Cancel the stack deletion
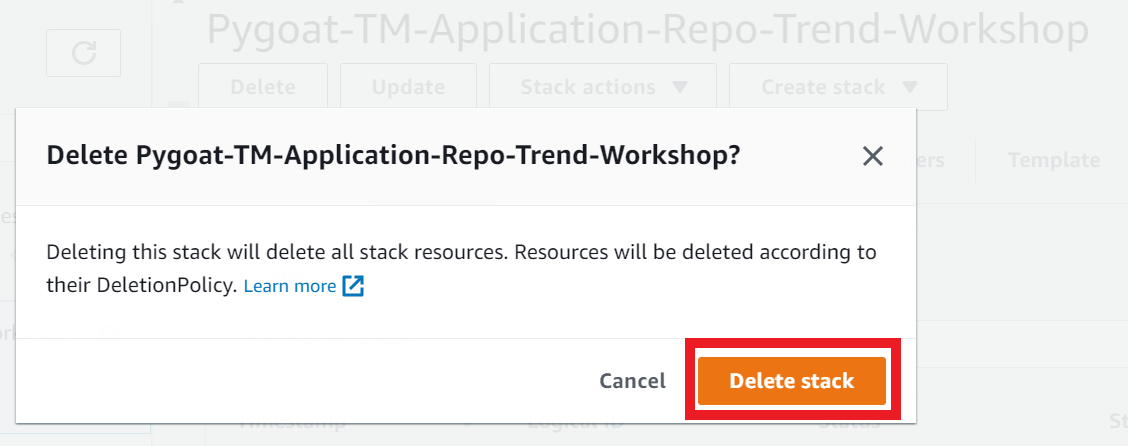The width and height of the screenshot is (1128, 446). [x=632, y=381]
